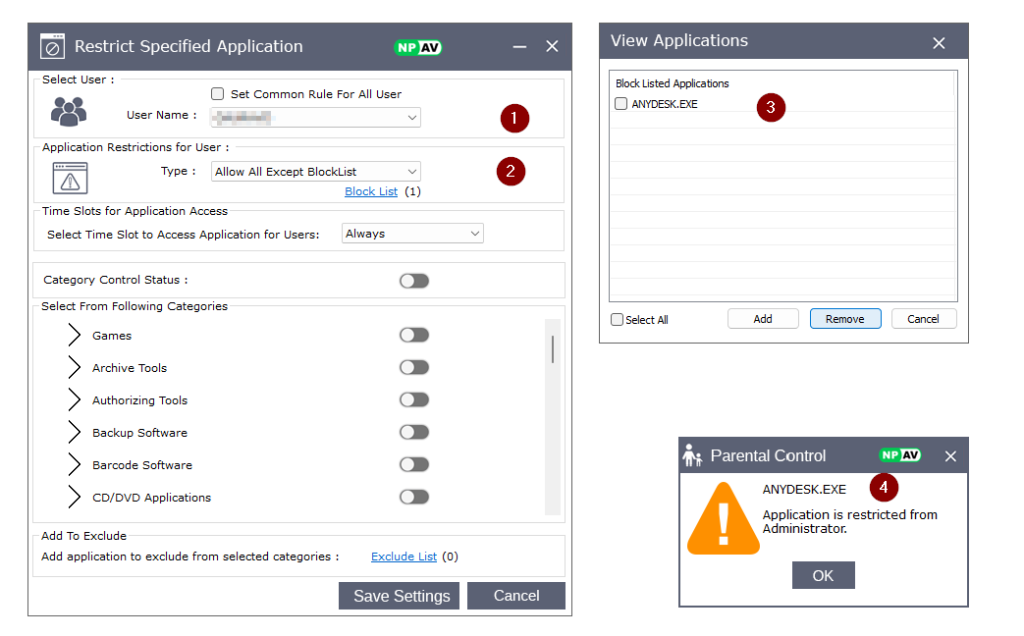Image resolution: width=1024 pixels, height=636 pixels.
Task: Close the View Applications window
Action: 938,42
